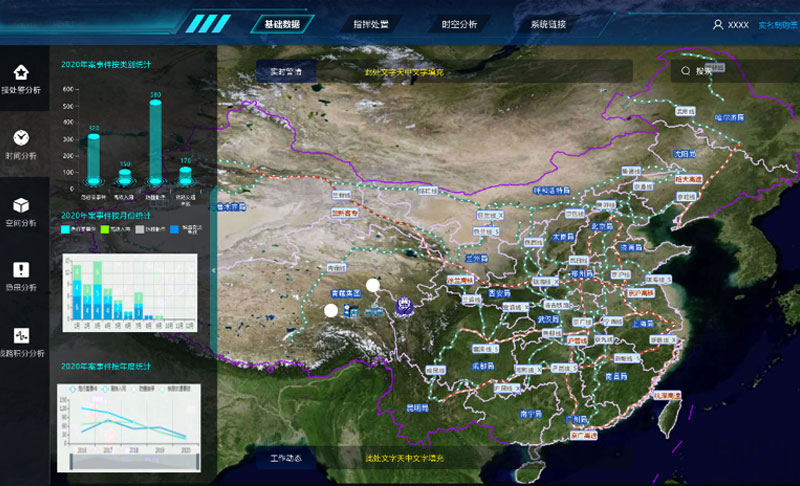Expand the 实时警情 banner
Image resolution: width=800 pixels, height=486 pixels.
click(285, 71)
